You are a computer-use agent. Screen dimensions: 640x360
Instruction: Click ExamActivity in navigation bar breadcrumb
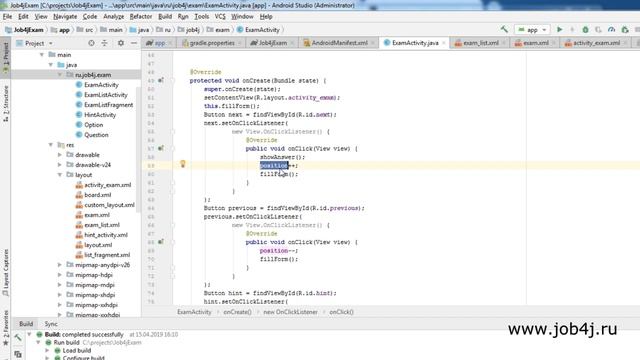pos(262,30)
